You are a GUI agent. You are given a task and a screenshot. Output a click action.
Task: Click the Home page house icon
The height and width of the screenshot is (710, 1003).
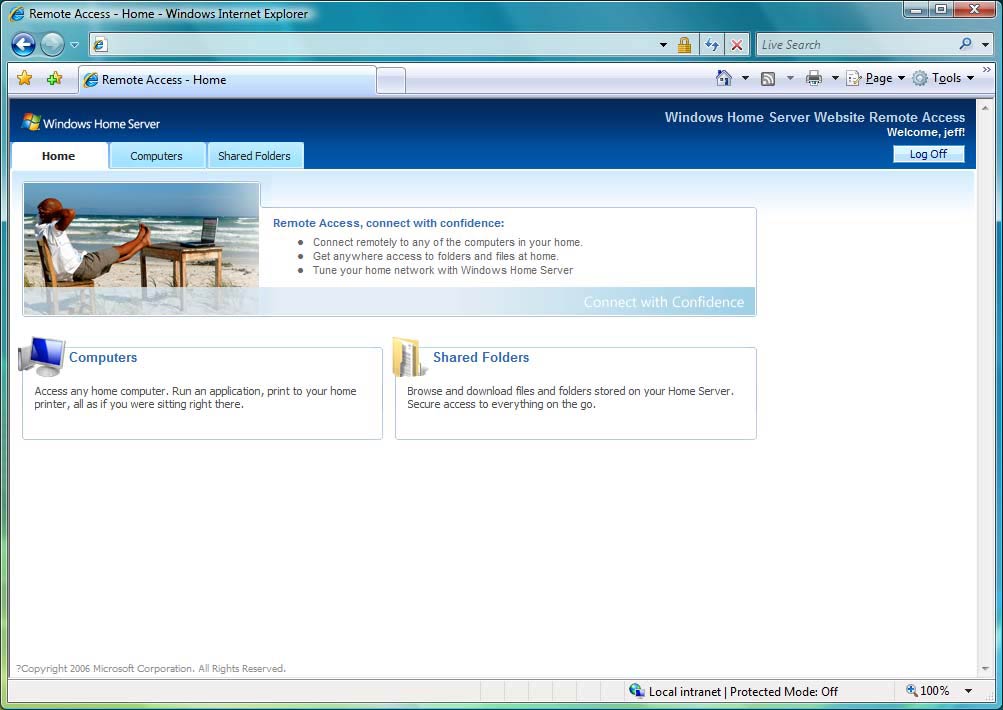(724, 78)
